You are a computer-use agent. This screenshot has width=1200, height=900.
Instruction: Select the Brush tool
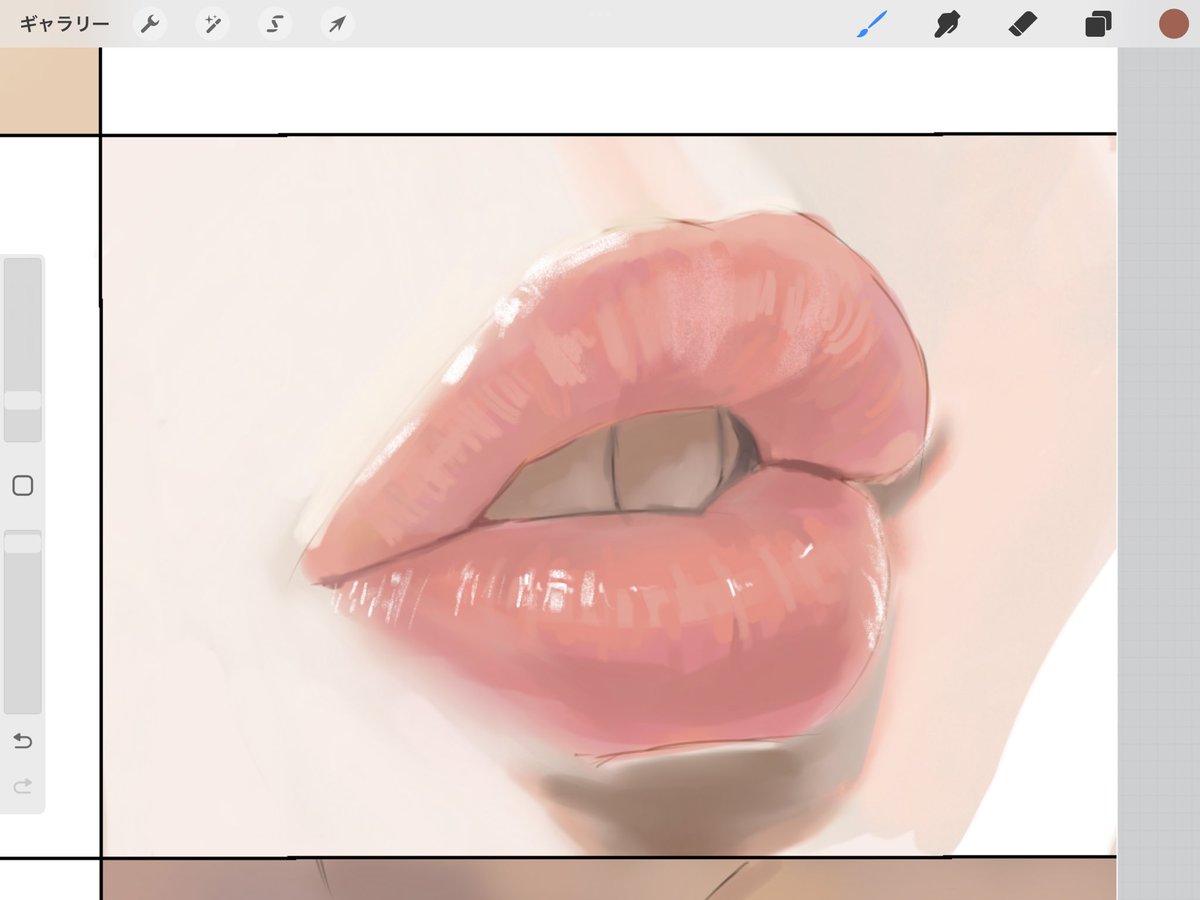[x=872, y=24]
